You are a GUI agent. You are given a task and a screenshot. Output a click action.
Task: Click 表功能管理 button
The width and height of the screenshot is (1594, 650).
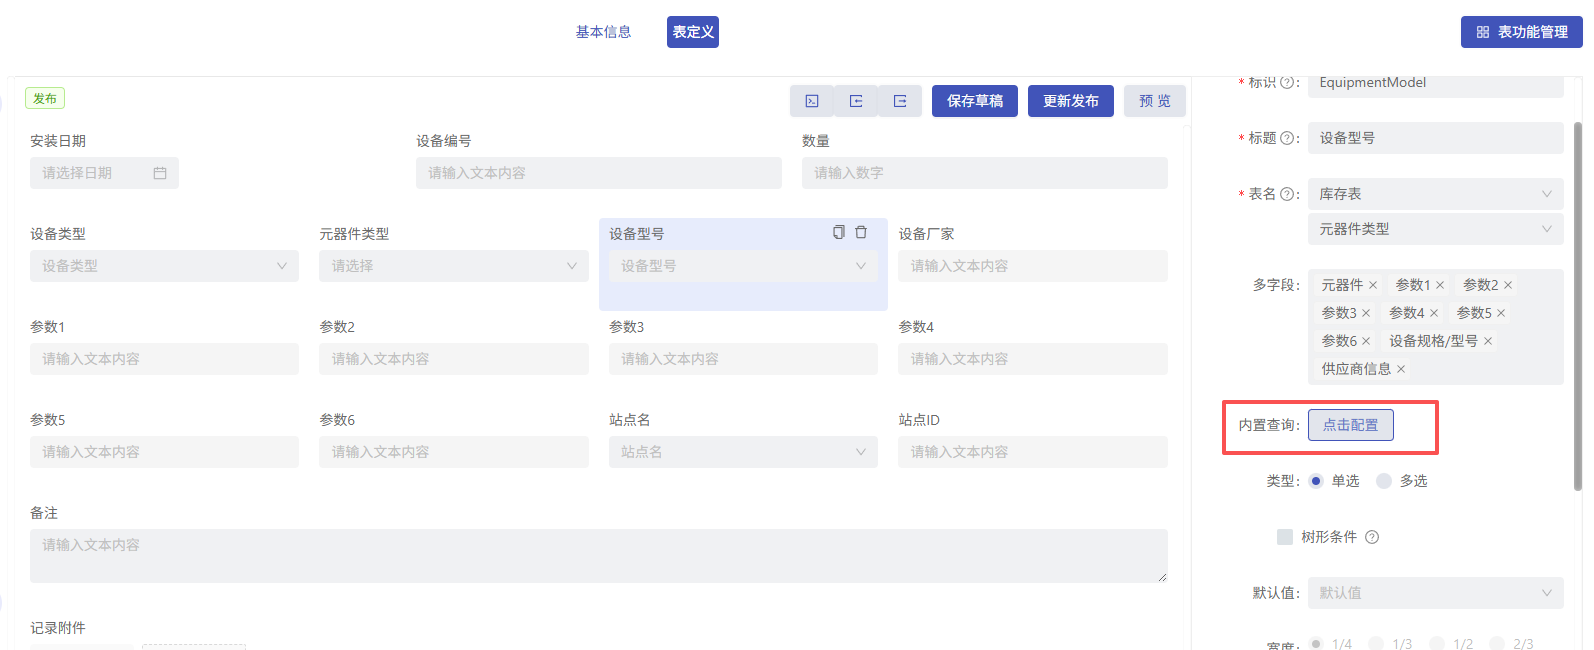[x=1522, y=32]
